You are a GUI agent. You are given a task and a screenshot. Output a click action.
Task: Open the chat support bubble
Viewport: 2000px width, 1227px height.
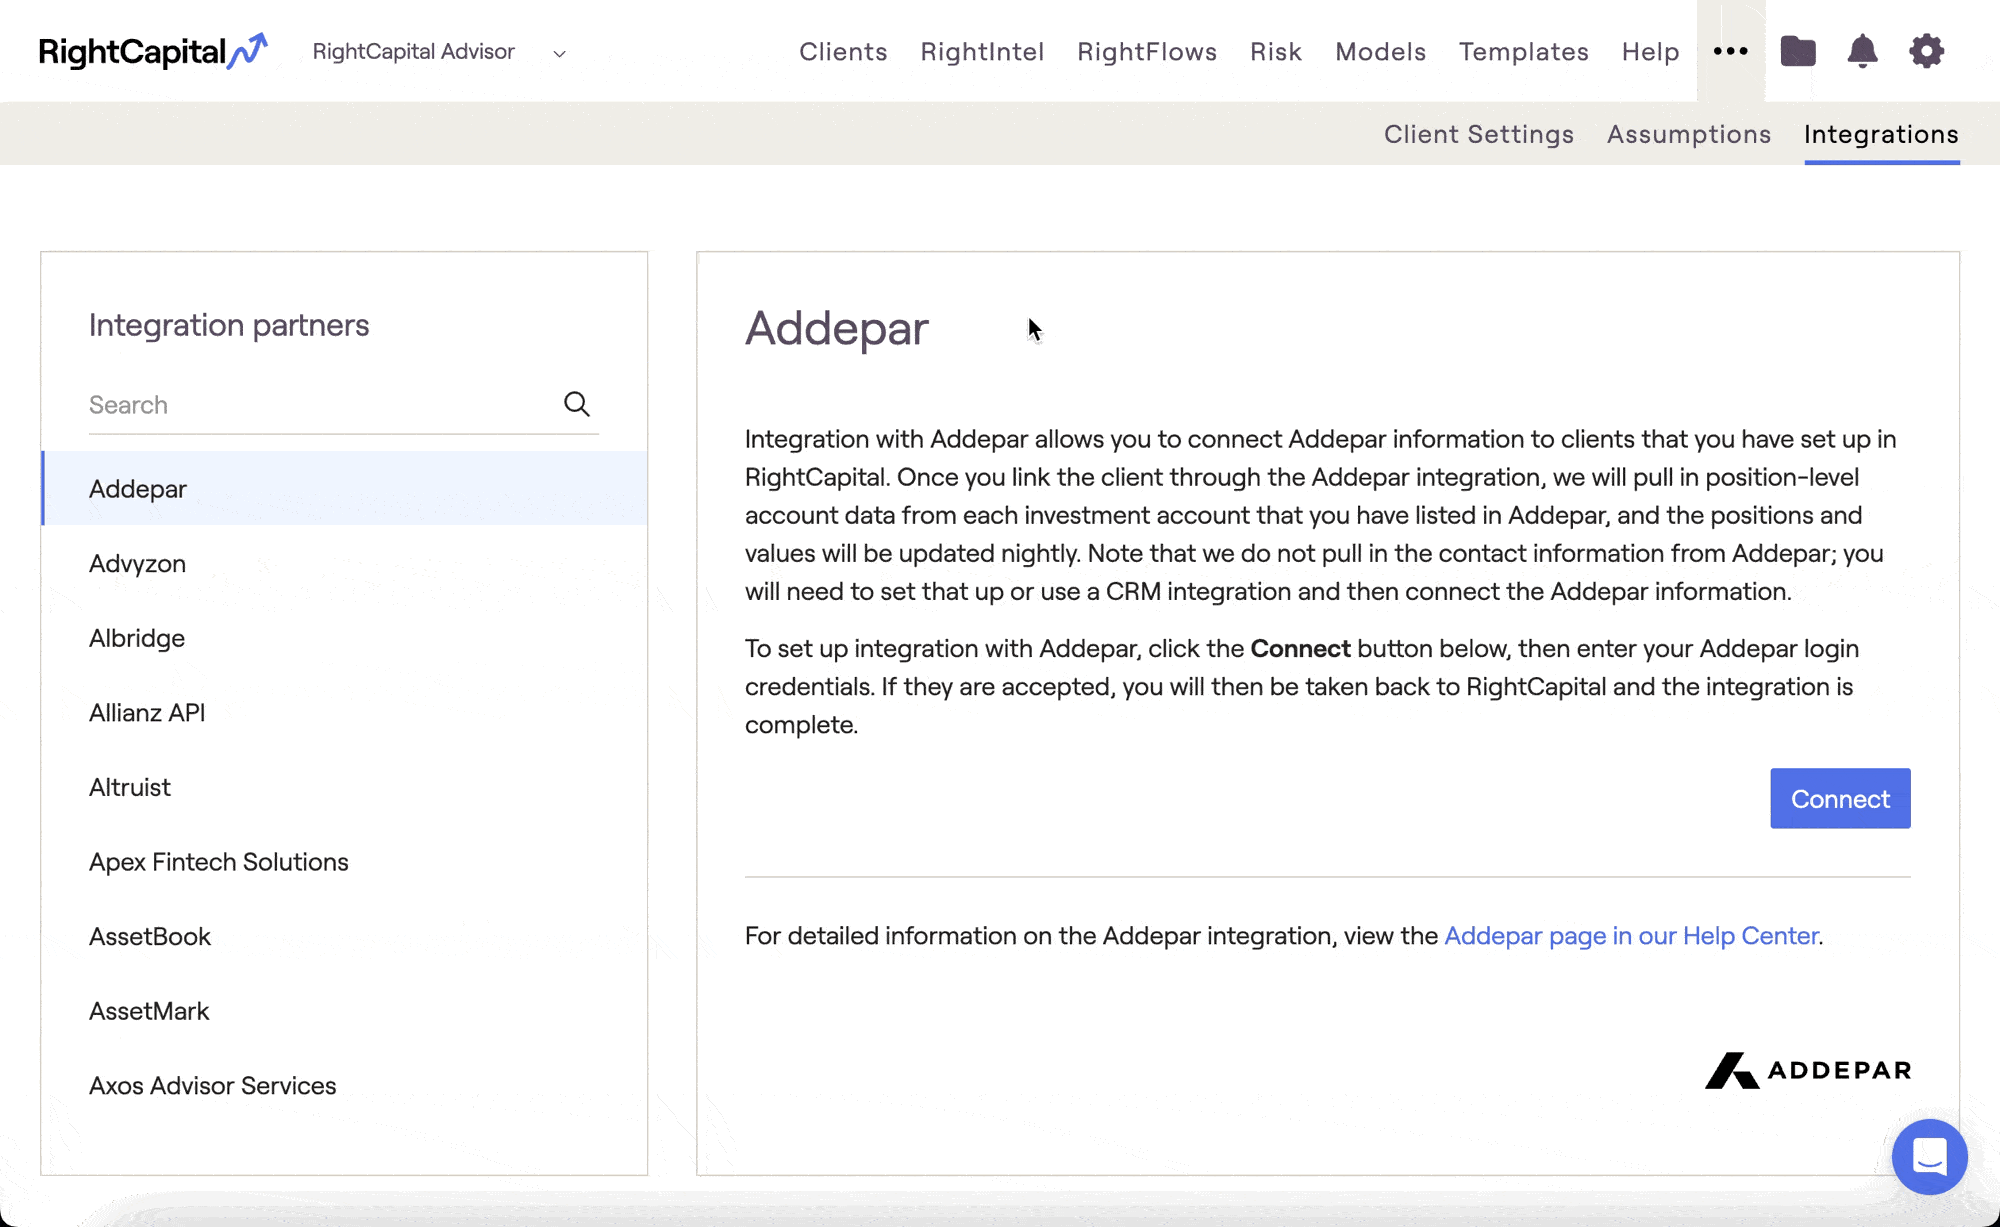1930,1157
